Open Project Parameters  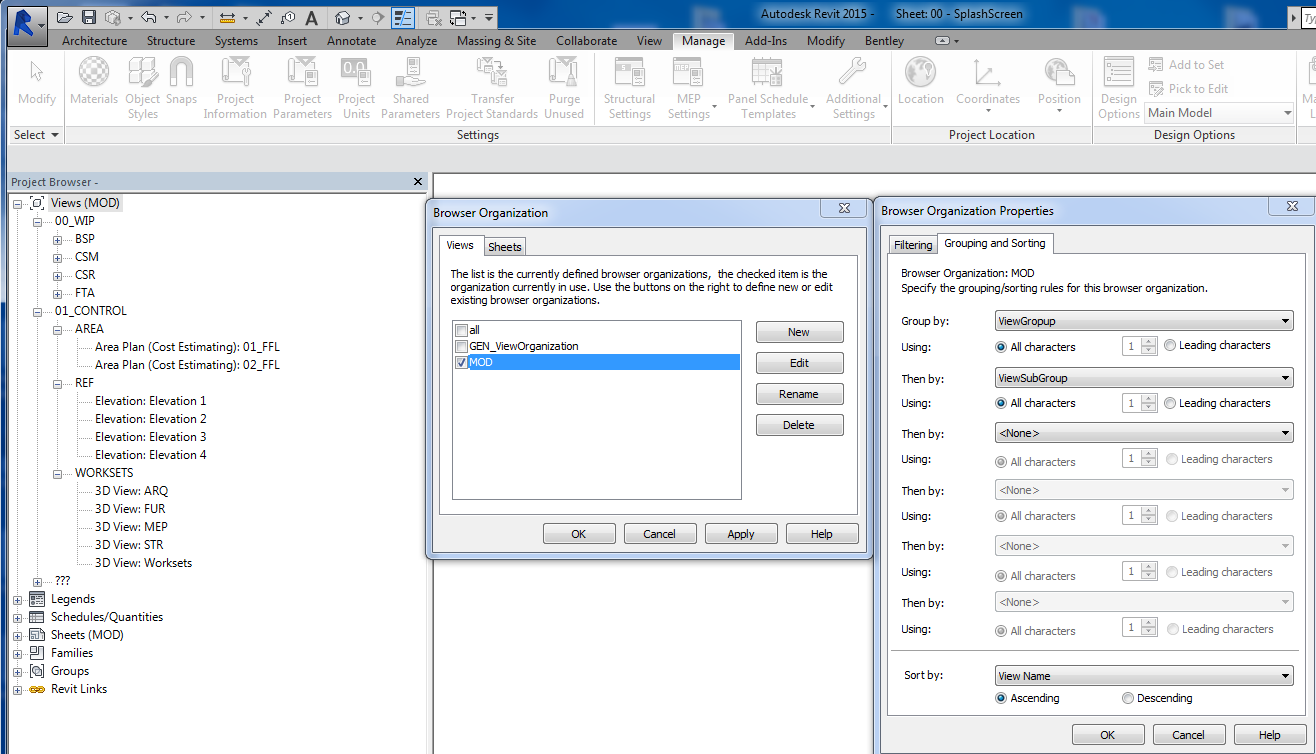pyautogui.click(x=302, y=88)
